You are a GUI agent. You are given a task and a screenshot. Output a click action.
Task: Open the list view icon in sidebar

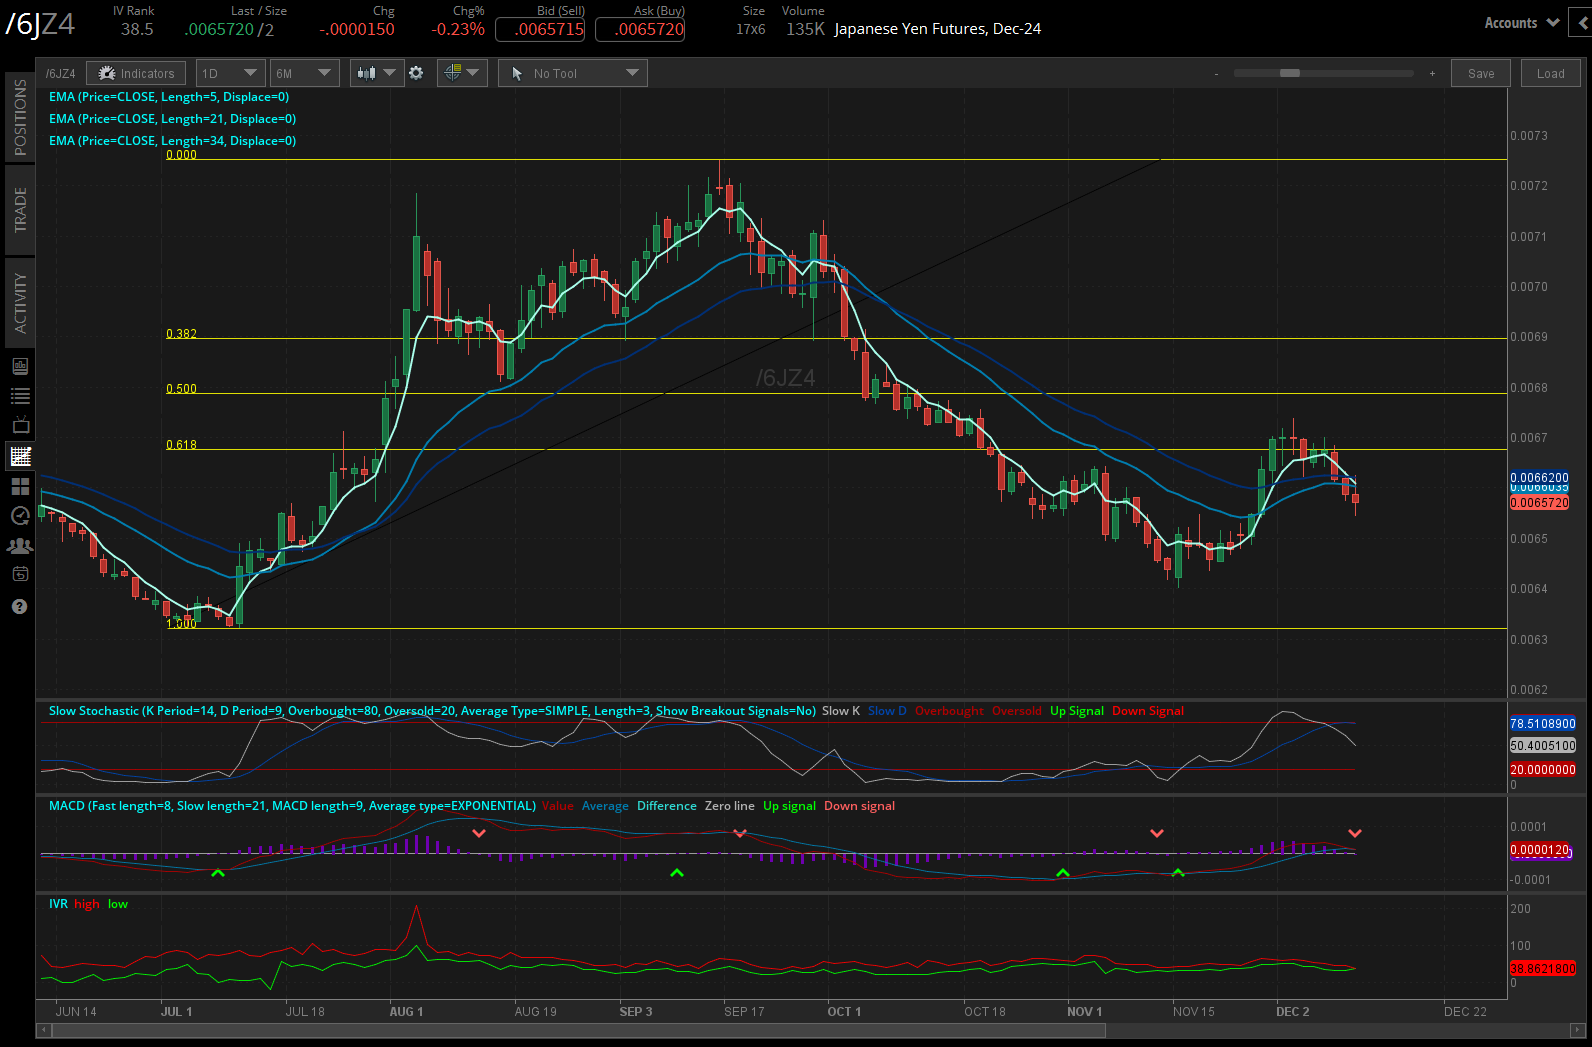pos(20,396)
